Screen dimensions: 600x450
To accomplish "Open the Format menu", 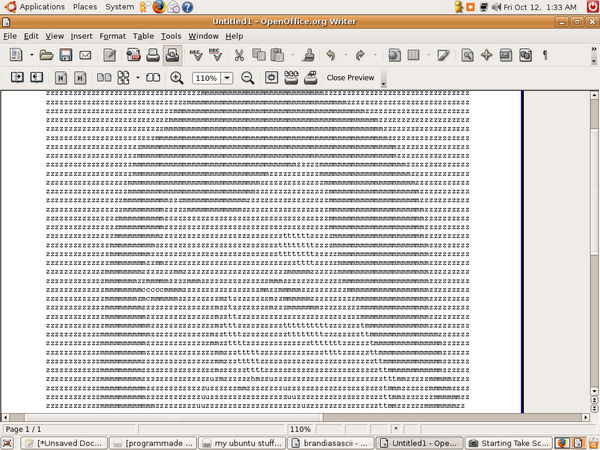I will click(112, 36).
